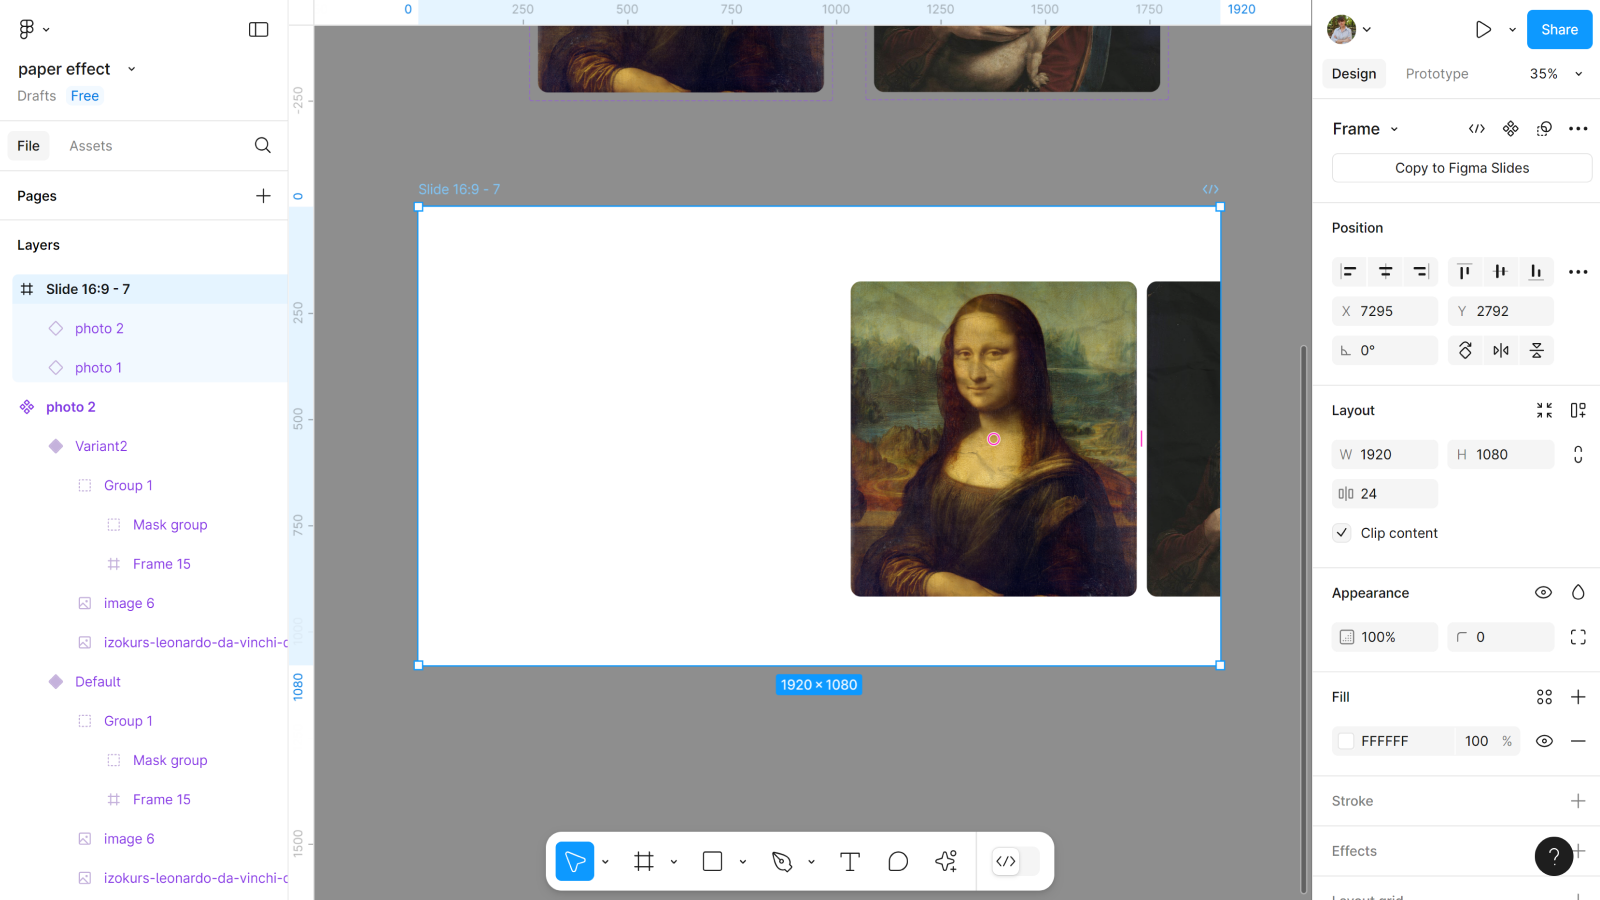
Task: Toggle Dev Mode switch in toolbar
Action: pyautogui.click(x=1015, y=861)
